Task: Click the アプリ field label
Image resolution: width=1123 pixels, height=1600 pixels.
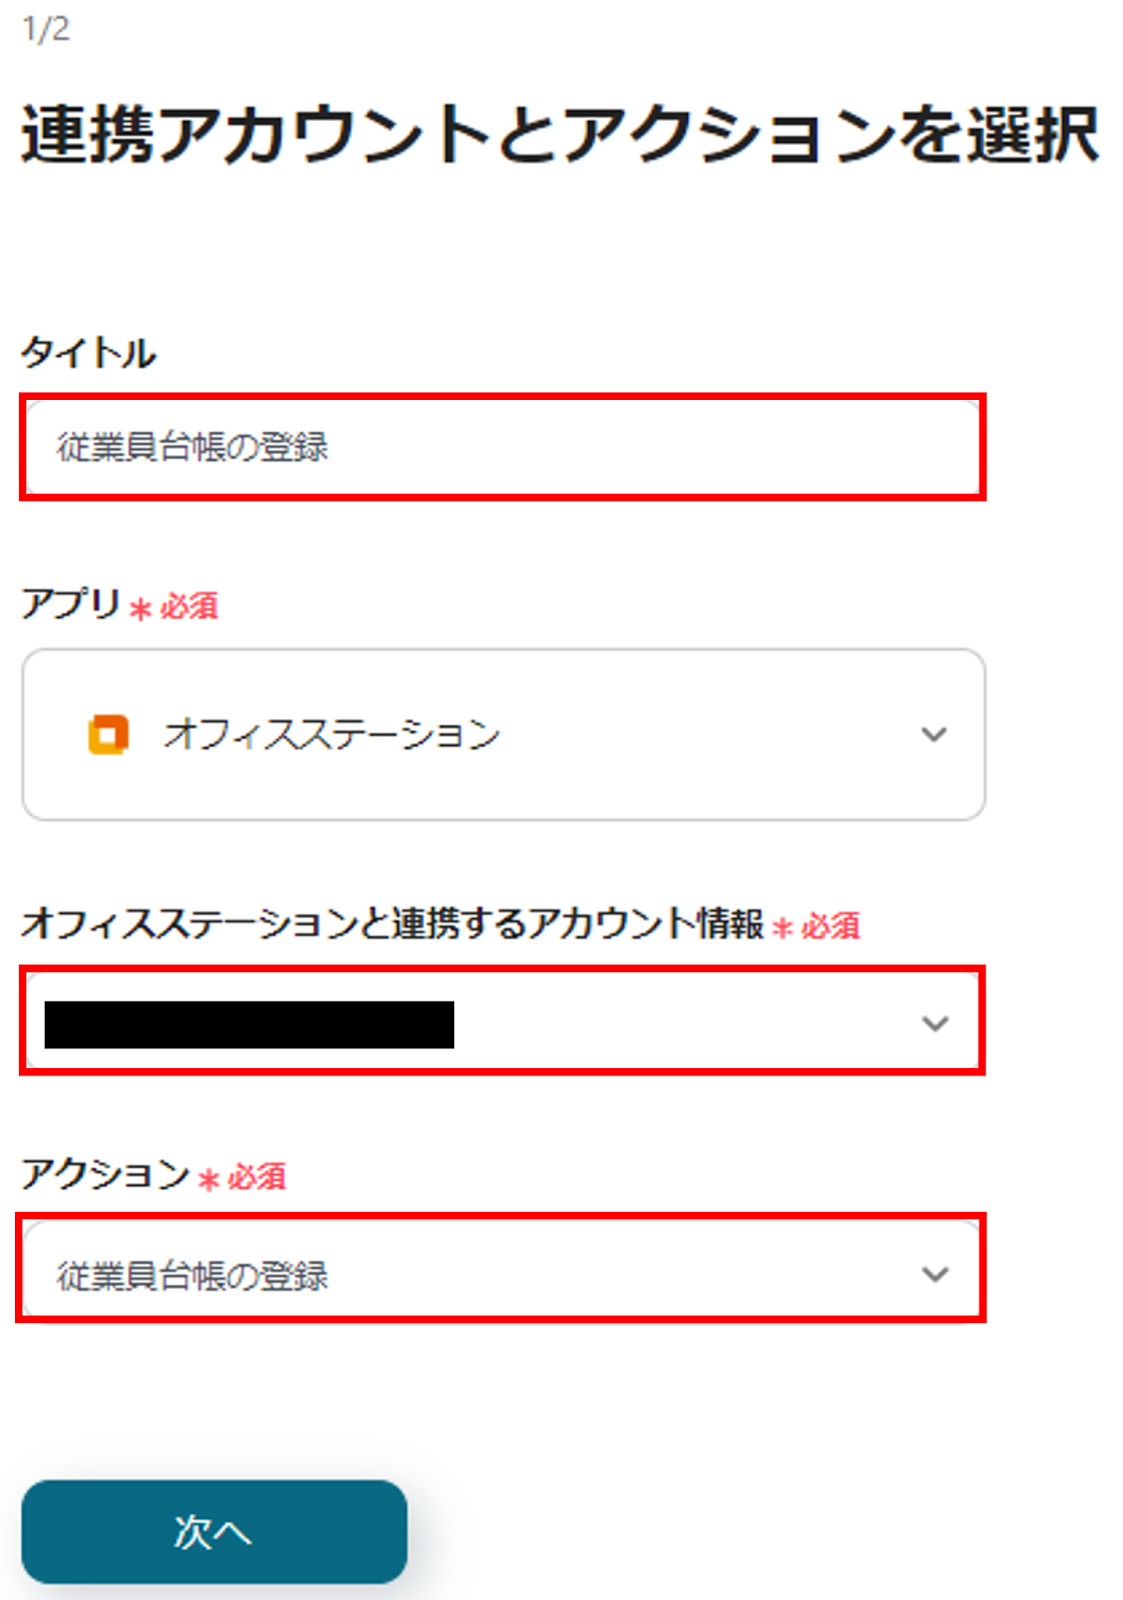Action: [70, 604]
